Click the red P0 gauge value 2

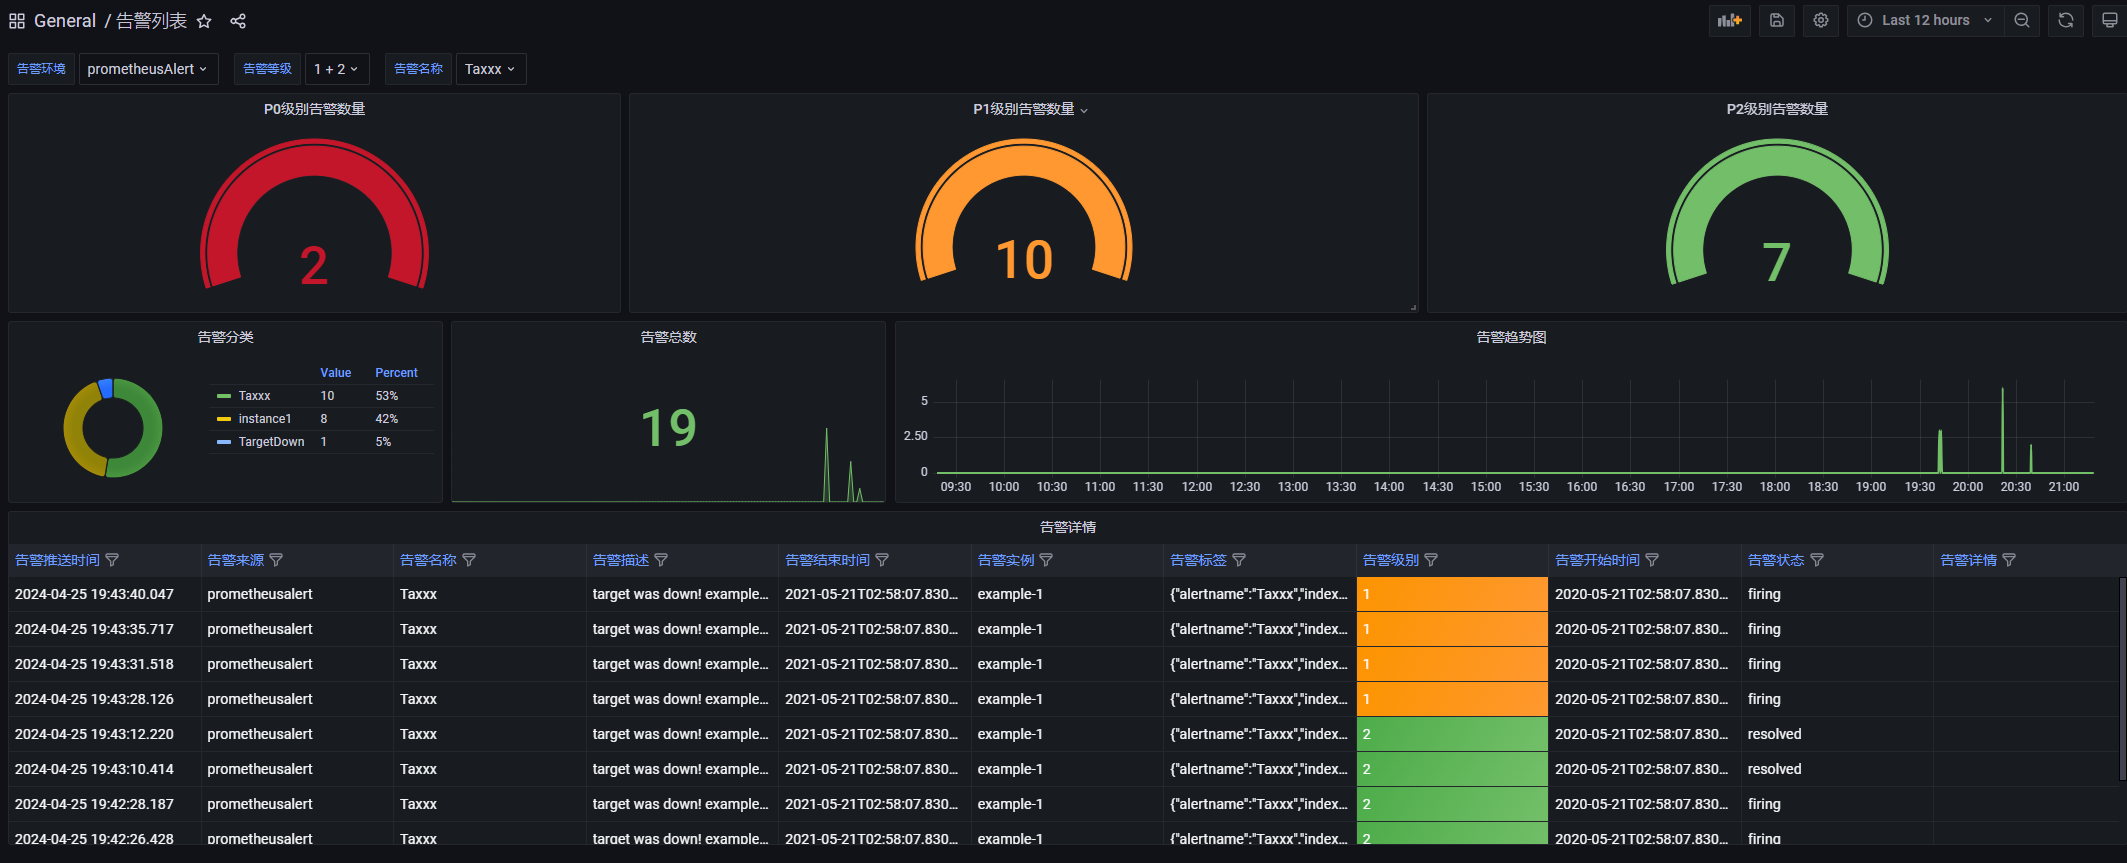coord(314,266)
